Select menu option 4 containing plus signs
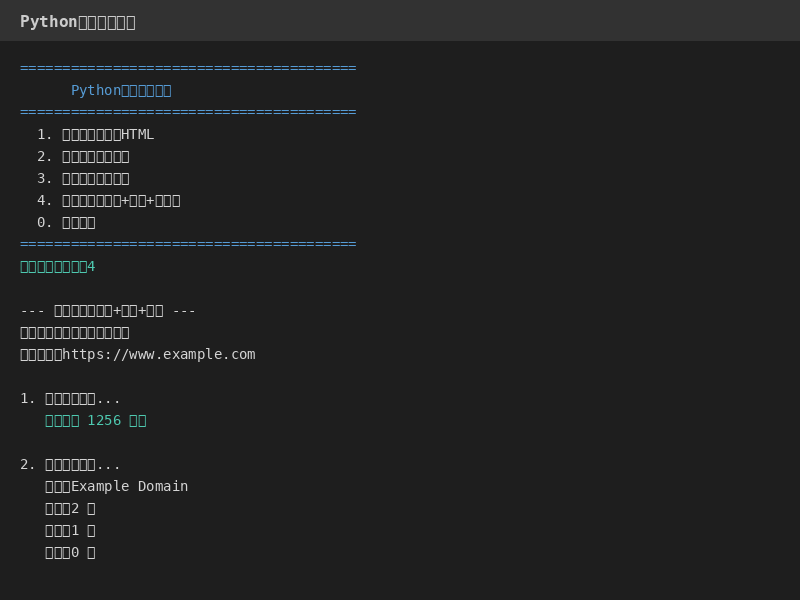This screenshot has width=800, height=600. [108, 201]
